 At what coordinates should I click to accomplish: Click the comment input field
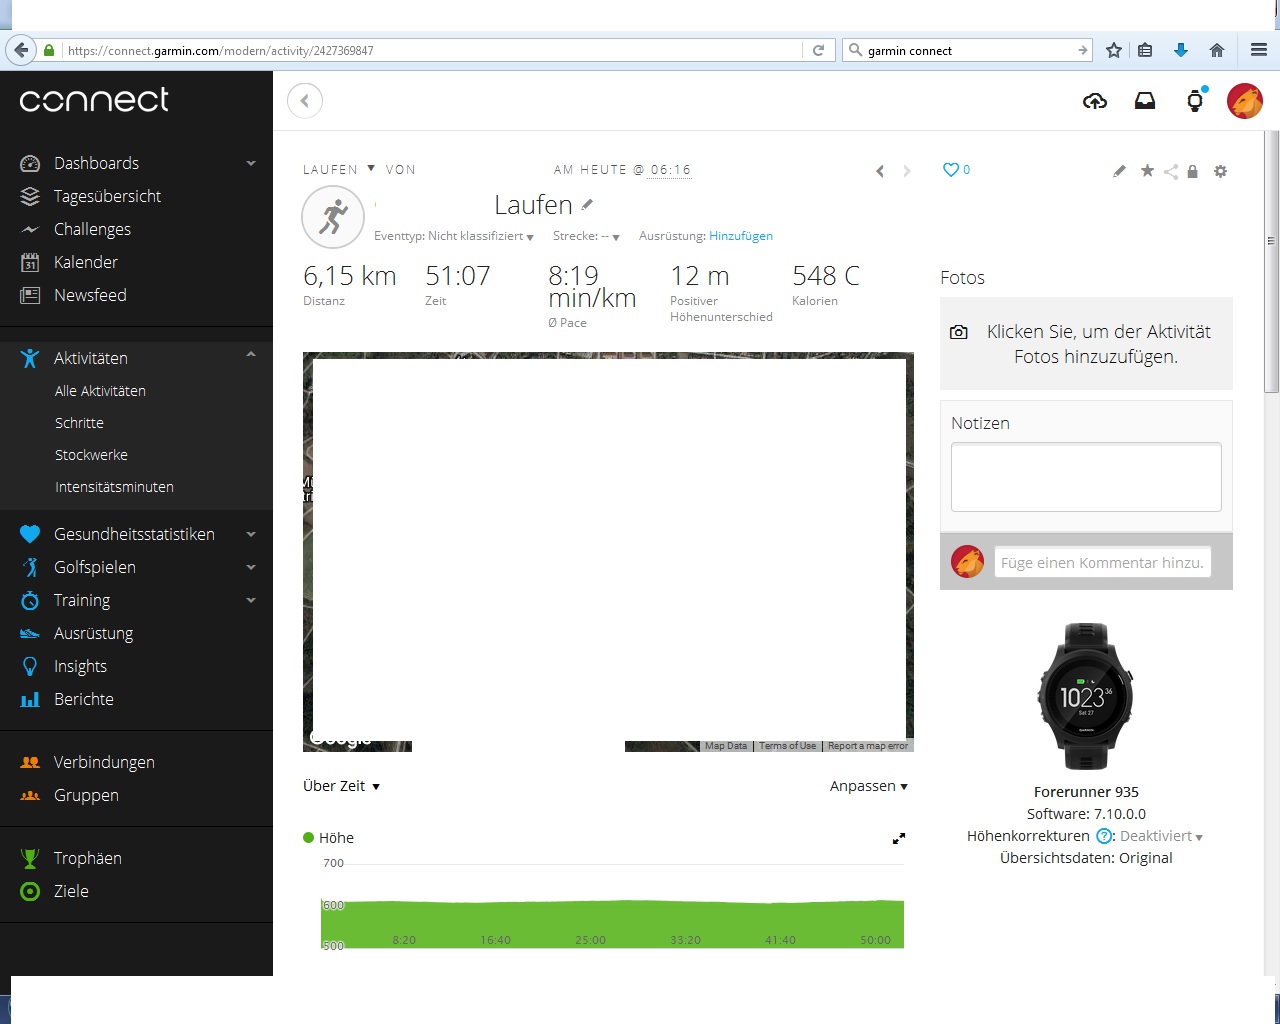pos(1102,562)
